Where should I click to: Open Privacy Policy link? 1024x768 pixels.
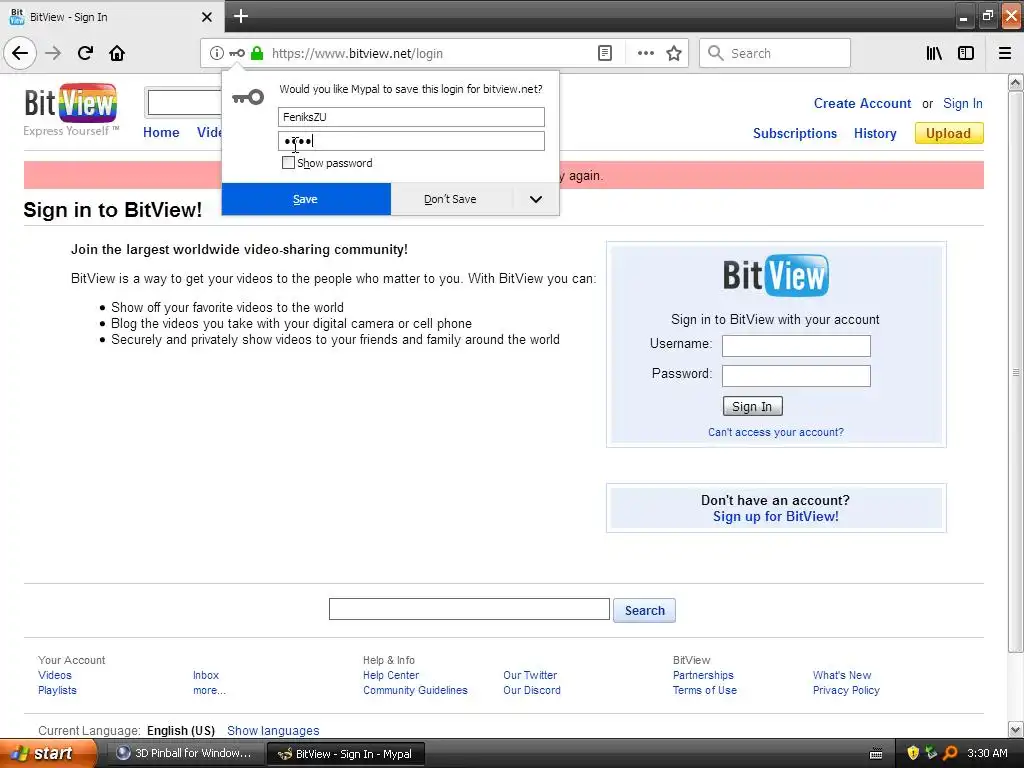click(x=846, y=690)
